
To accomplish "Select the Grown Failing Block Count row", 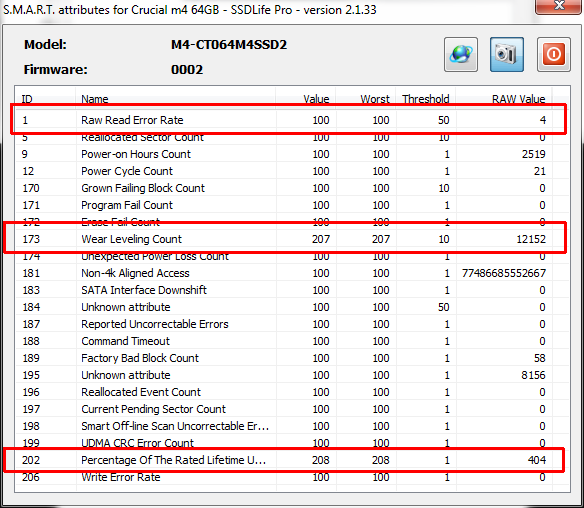I will point(292,188).
